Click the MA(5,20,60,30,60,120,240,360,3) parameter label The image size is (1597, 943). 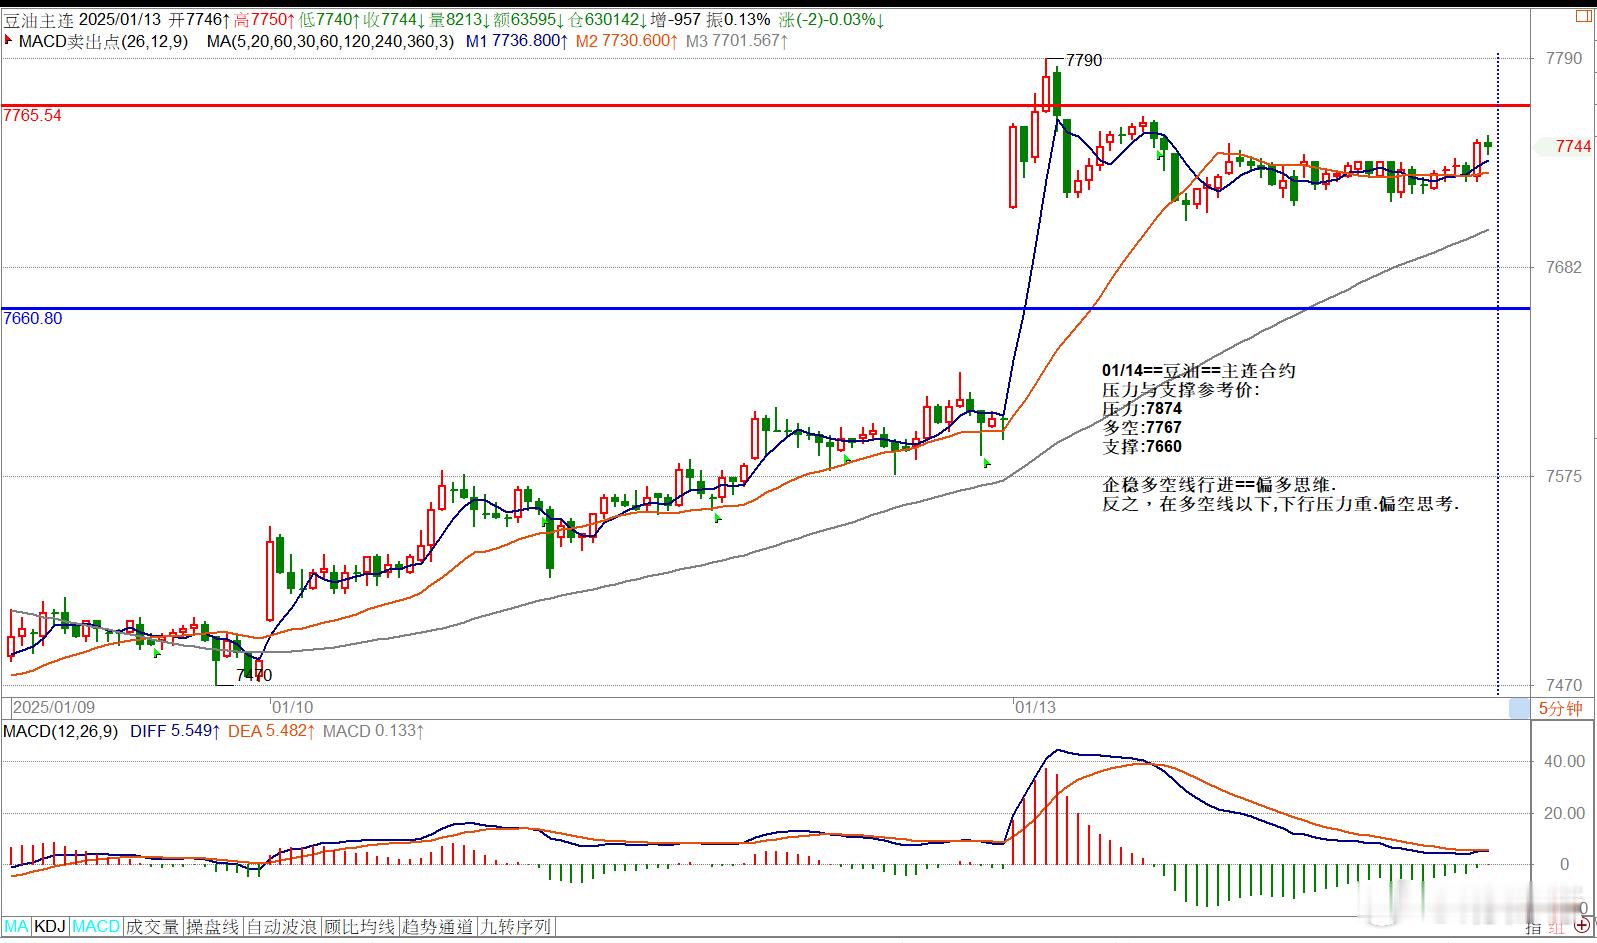[330, 41]
